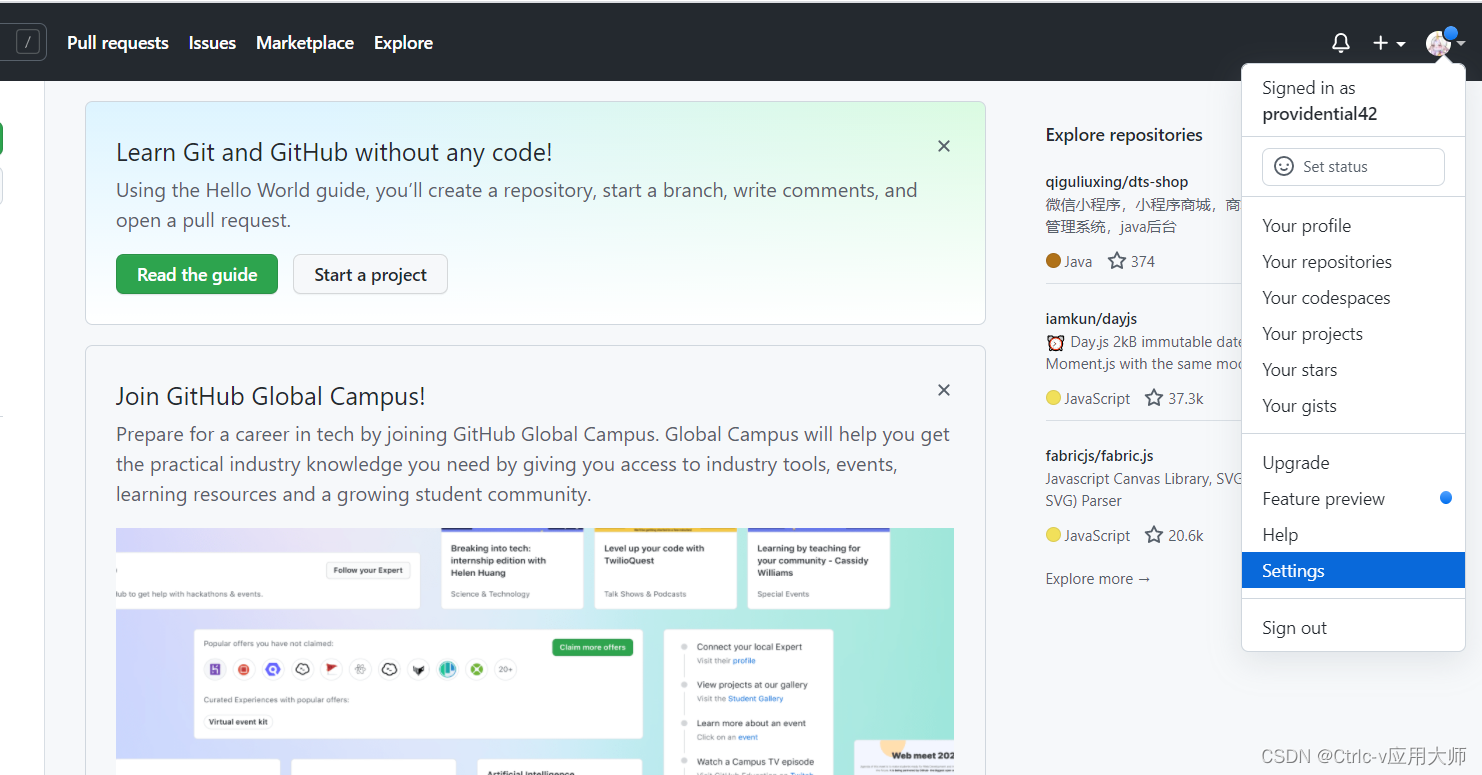
Task: Click the Set status button
Action: 1353,167
